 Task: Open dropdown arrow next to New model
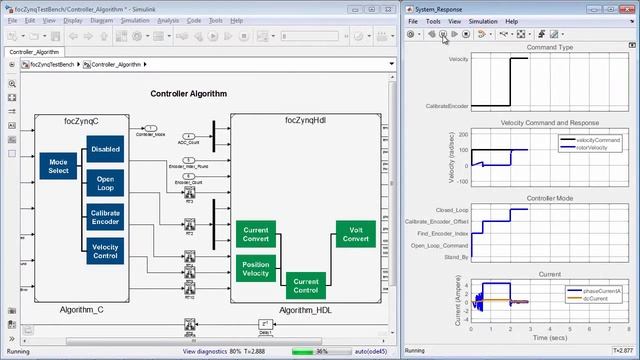click(x=23, y=36)
